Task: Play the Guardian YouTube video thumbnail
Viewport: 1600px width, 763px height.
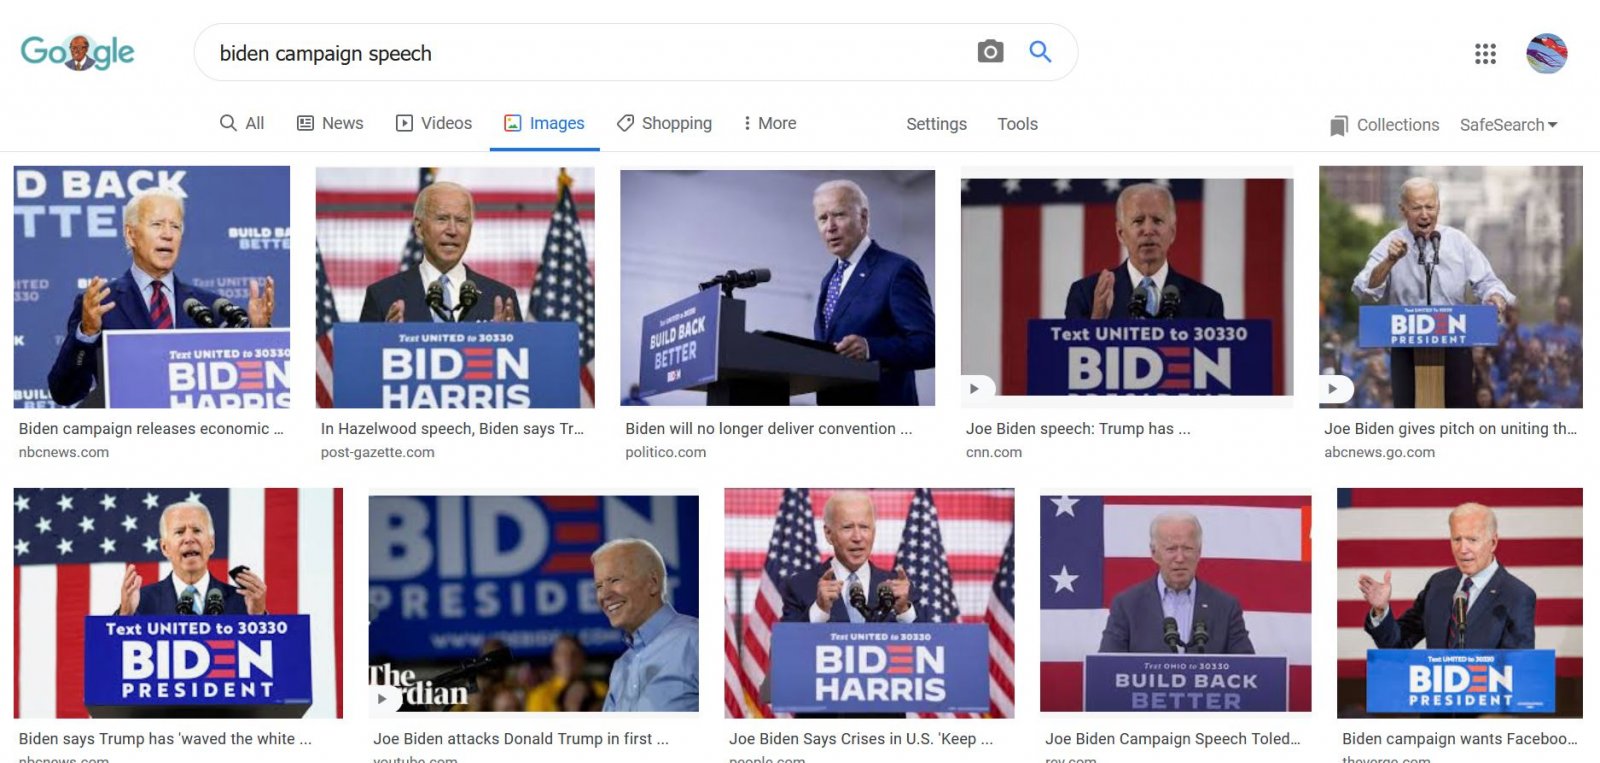Action: click(x=382, y=698)
